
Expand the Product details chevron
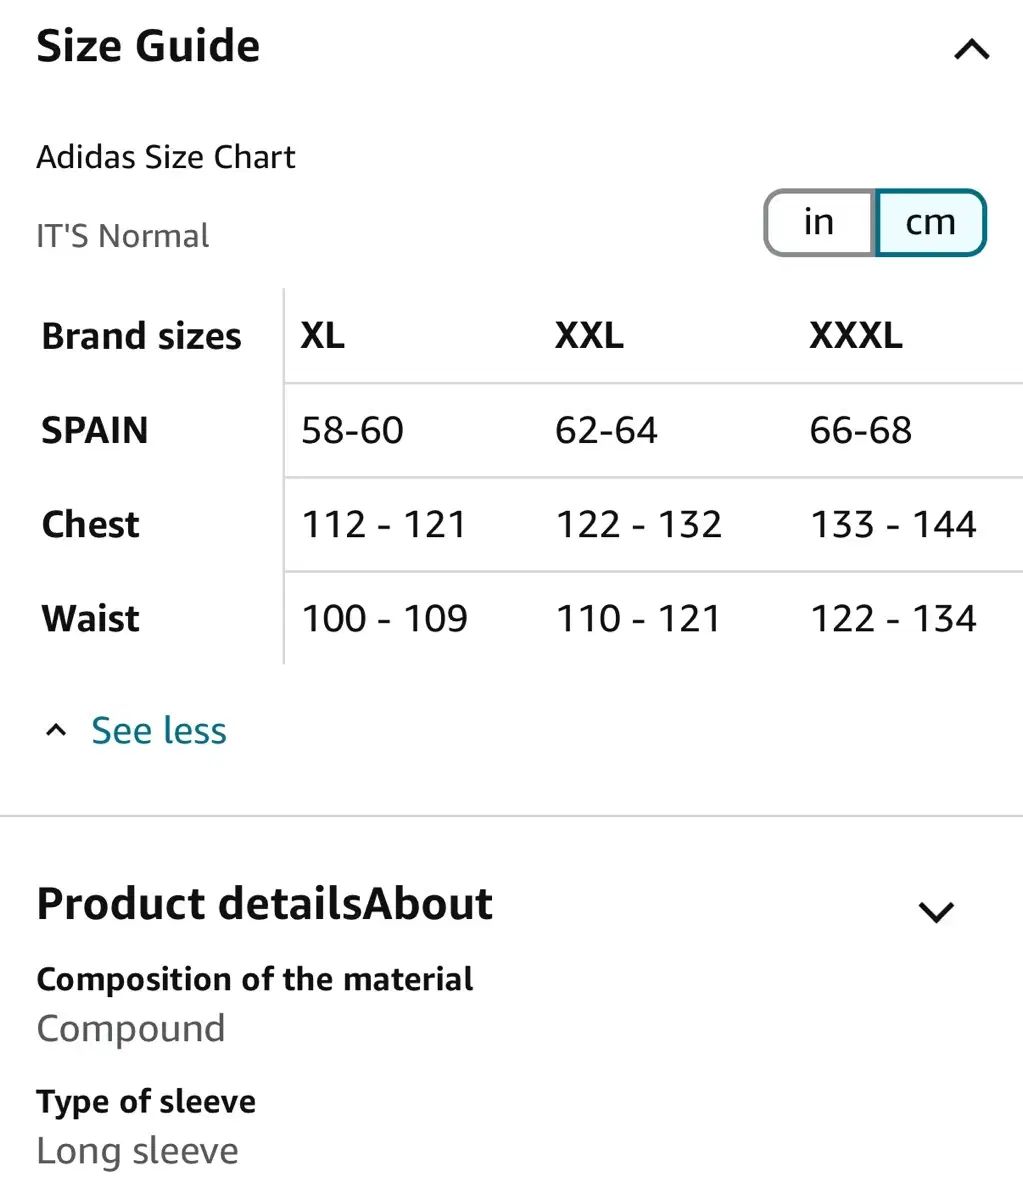(936, 911)
